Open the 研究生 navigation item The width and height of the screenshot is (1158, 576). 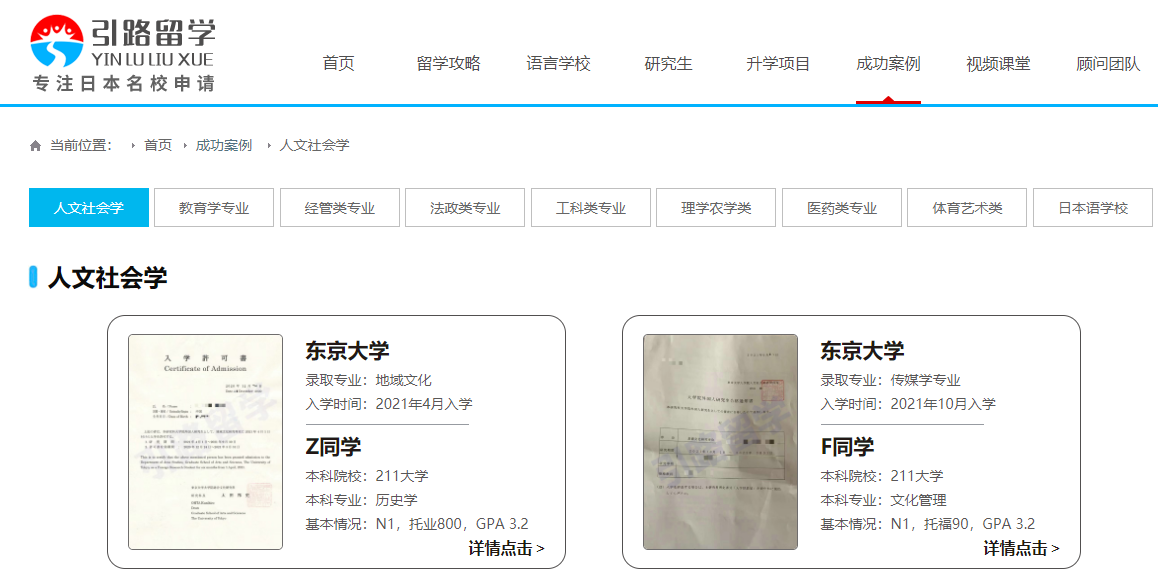(x=668, y=64)
